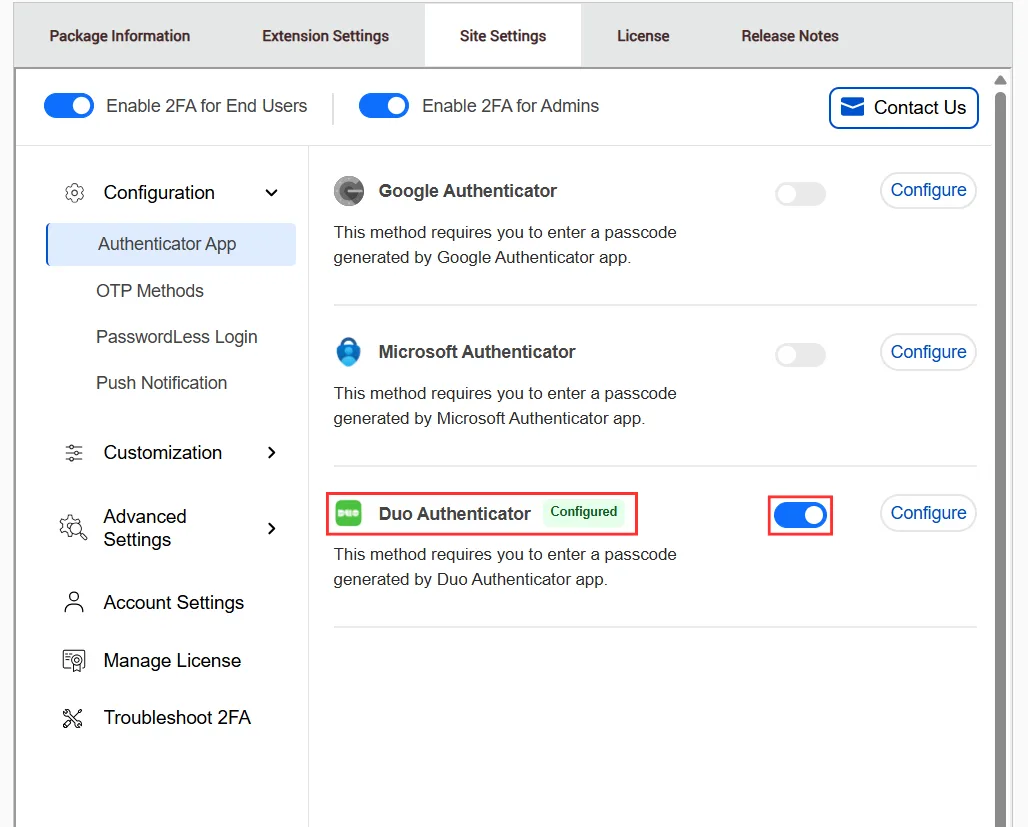Click the Microsoft Authenticator lock icon
Image resolution: width=1028 pixels, height=827 pixels.
click(x=348, y=352)
